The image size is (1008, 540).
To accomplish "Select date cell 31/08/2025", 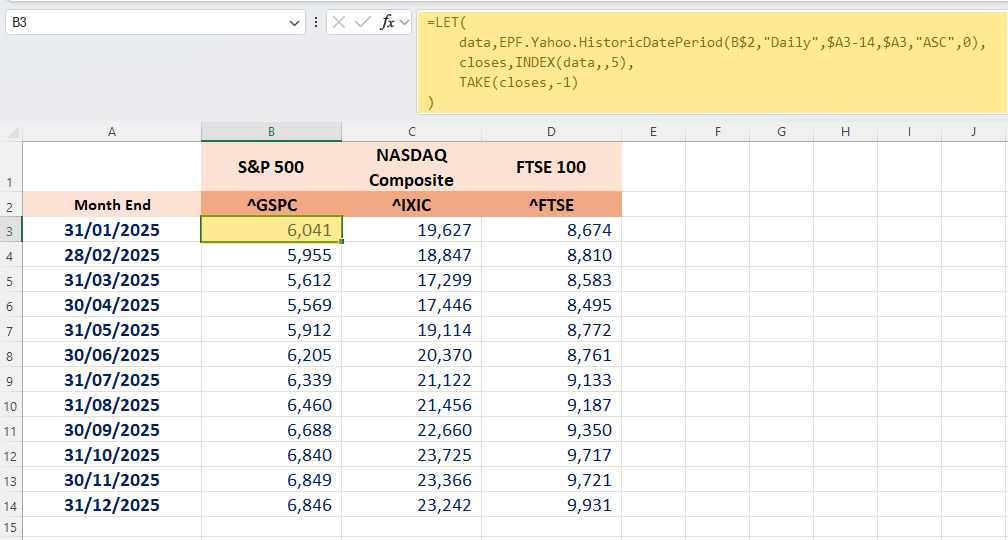I will tap(112, 405).
